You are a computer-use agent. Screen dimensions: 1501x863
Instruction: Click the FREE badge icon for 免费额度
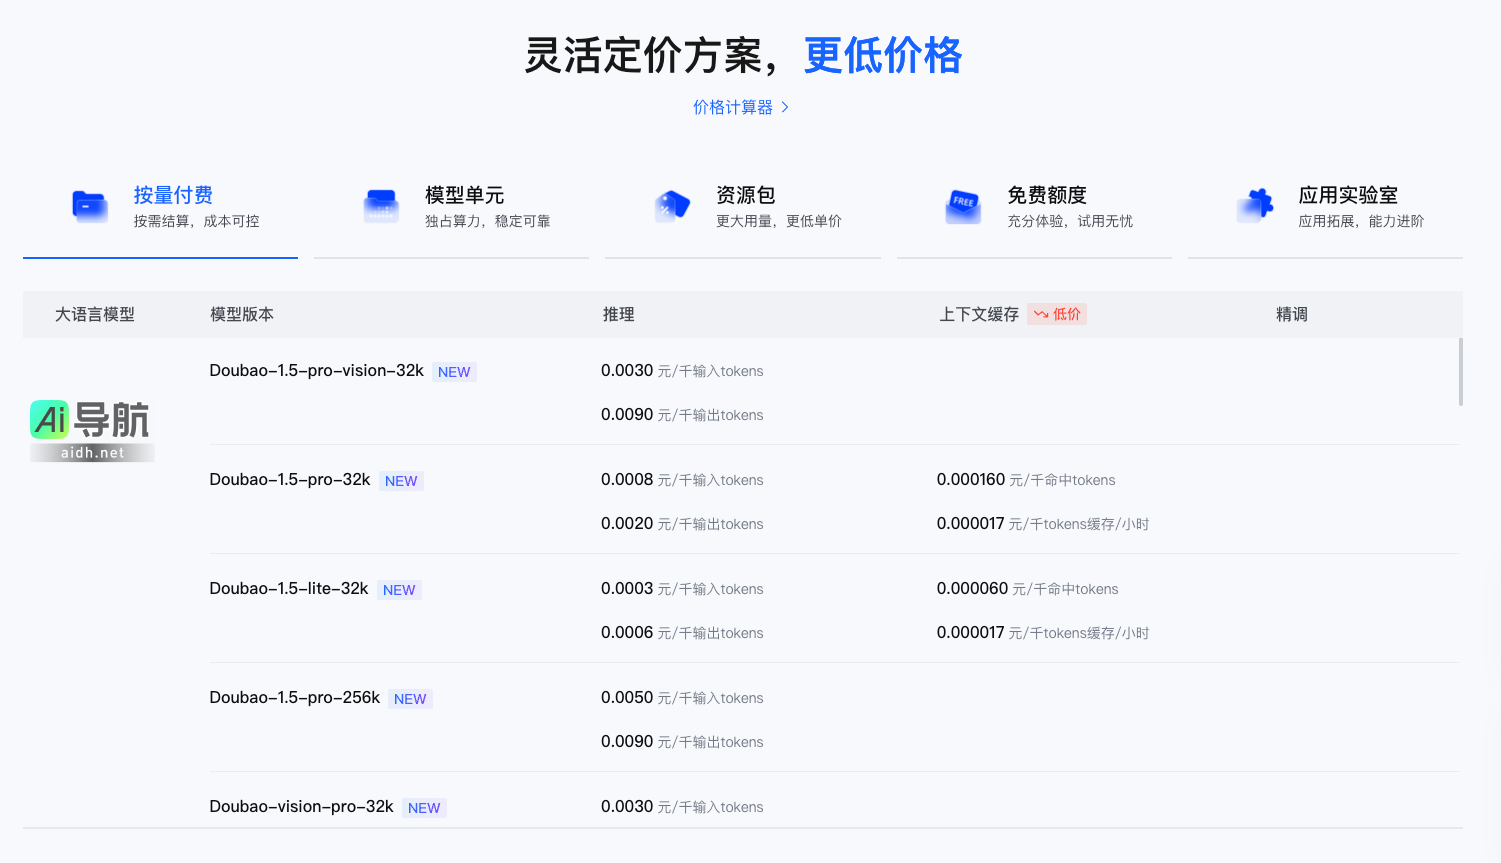(x=963, y=206)
